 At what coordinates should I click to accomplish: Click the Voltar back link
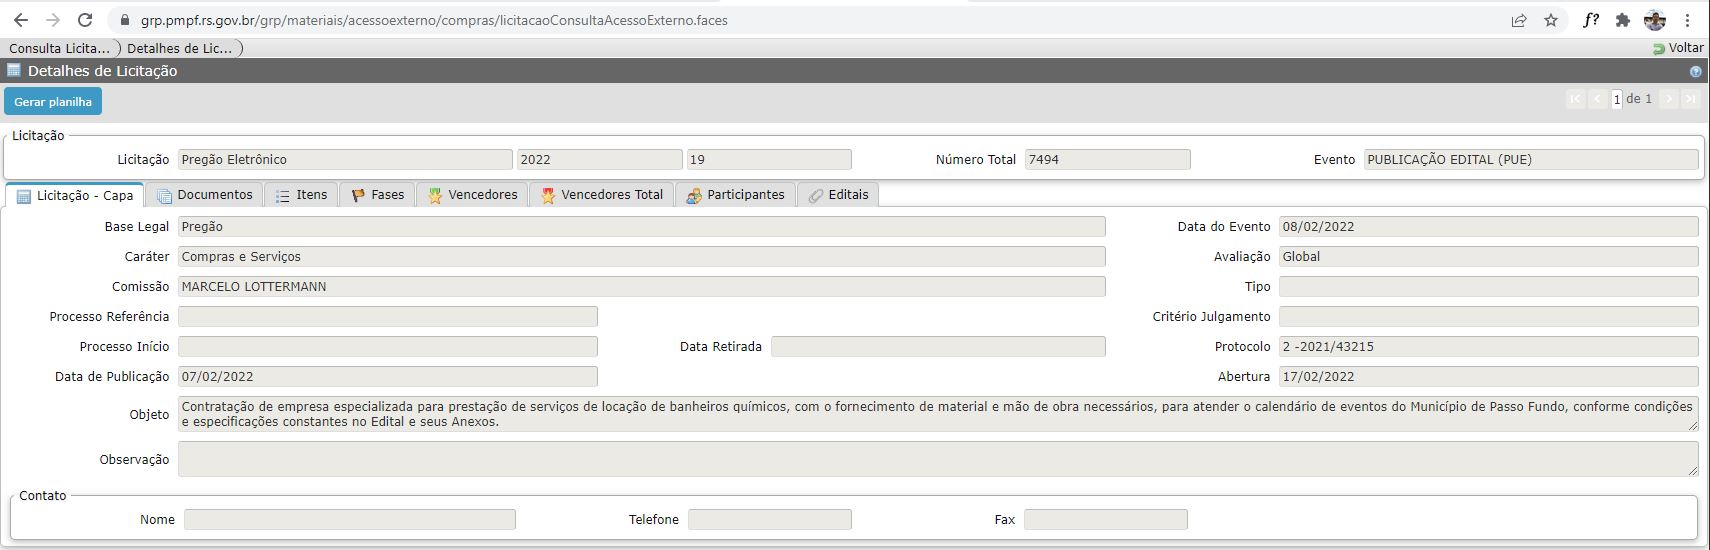[x=1679, y=48]
